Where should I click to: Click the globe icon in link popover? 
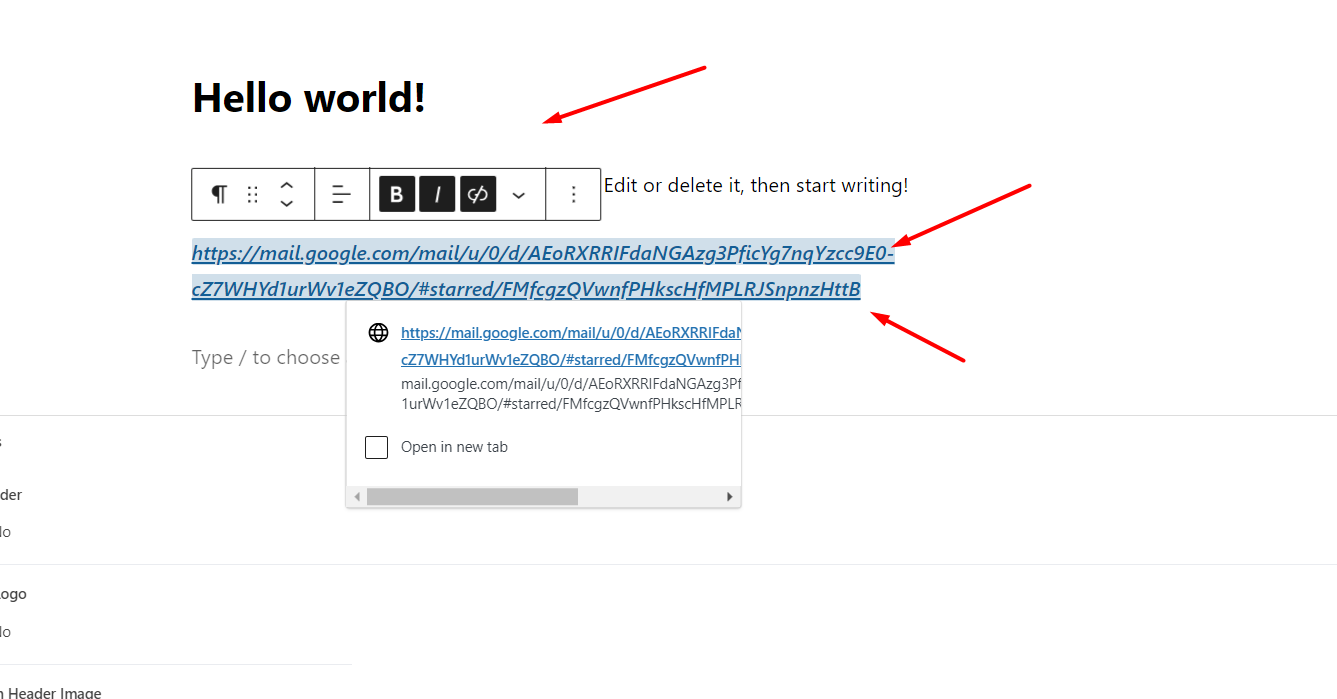[378, 333]
